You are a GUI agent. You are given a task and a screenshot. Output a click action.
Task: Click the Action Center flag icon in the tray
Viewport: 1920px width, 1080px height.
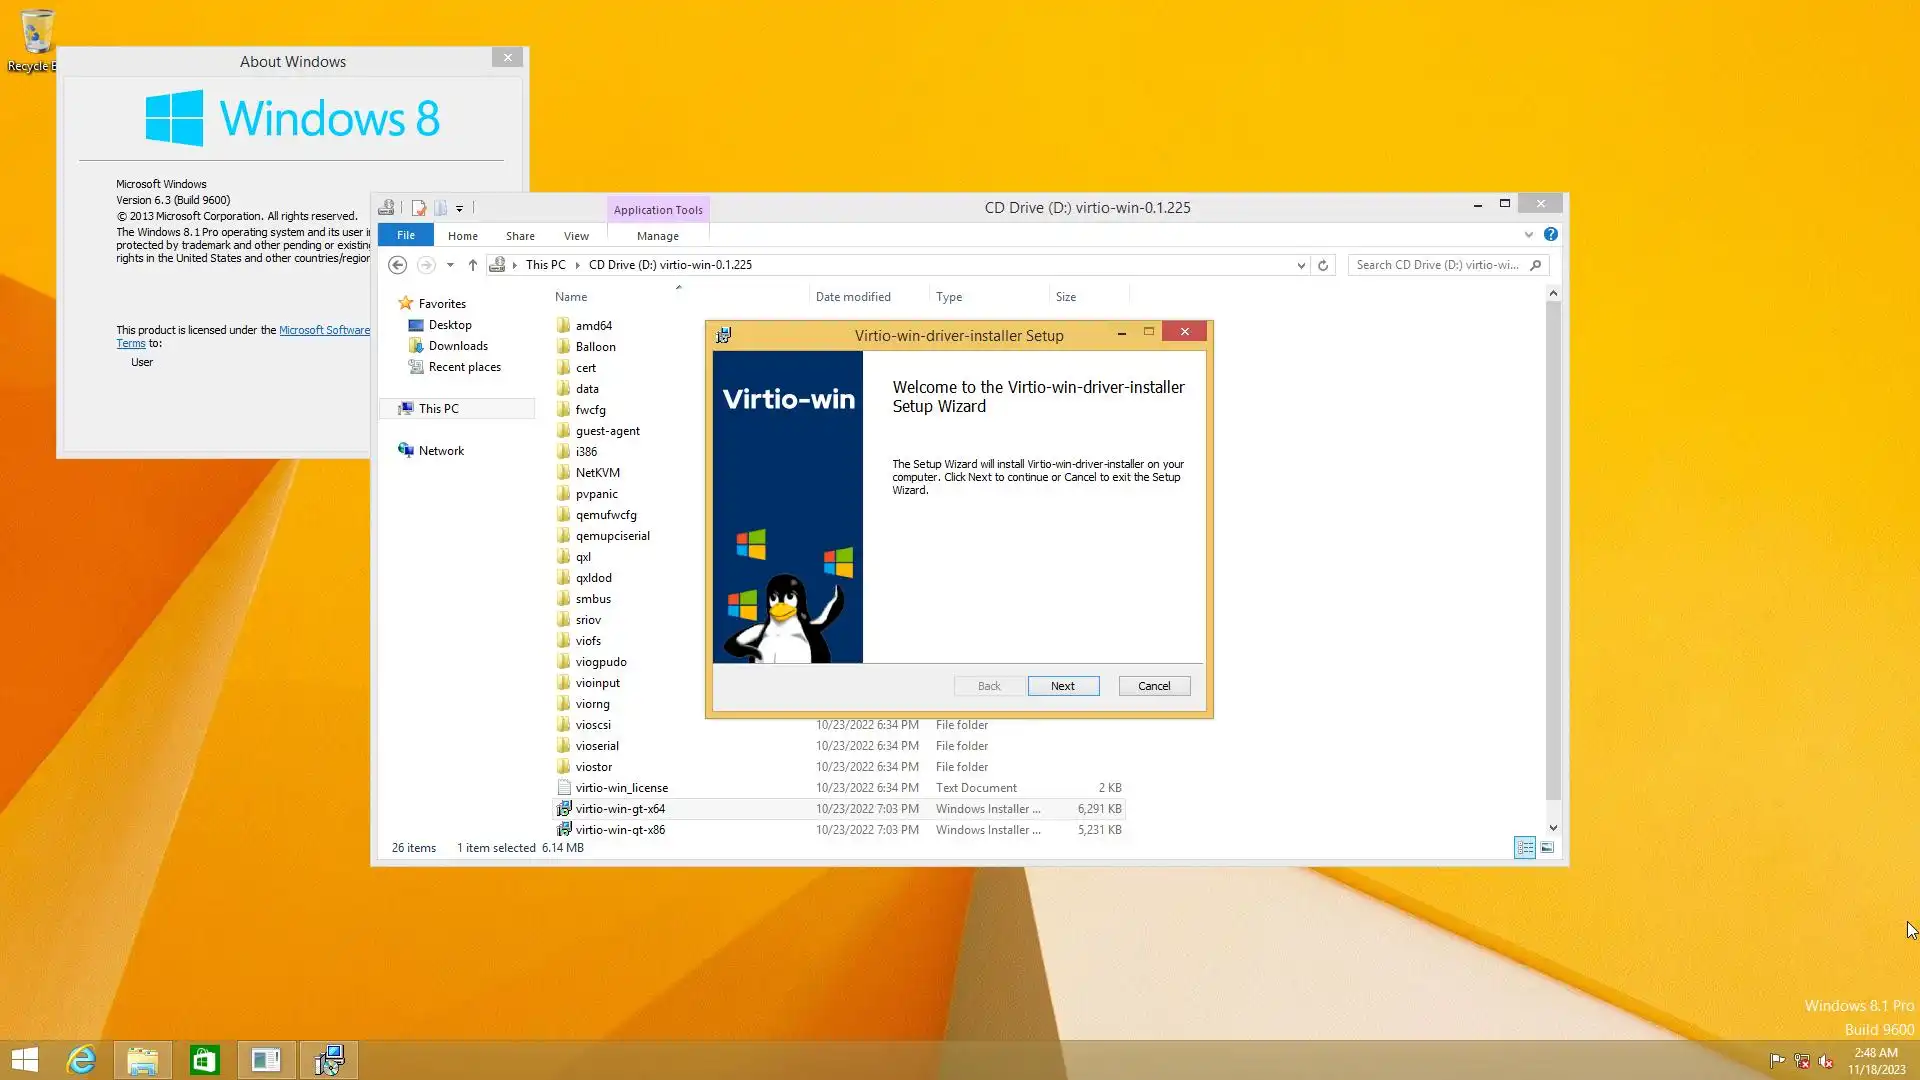[x=1777, y=1061]
